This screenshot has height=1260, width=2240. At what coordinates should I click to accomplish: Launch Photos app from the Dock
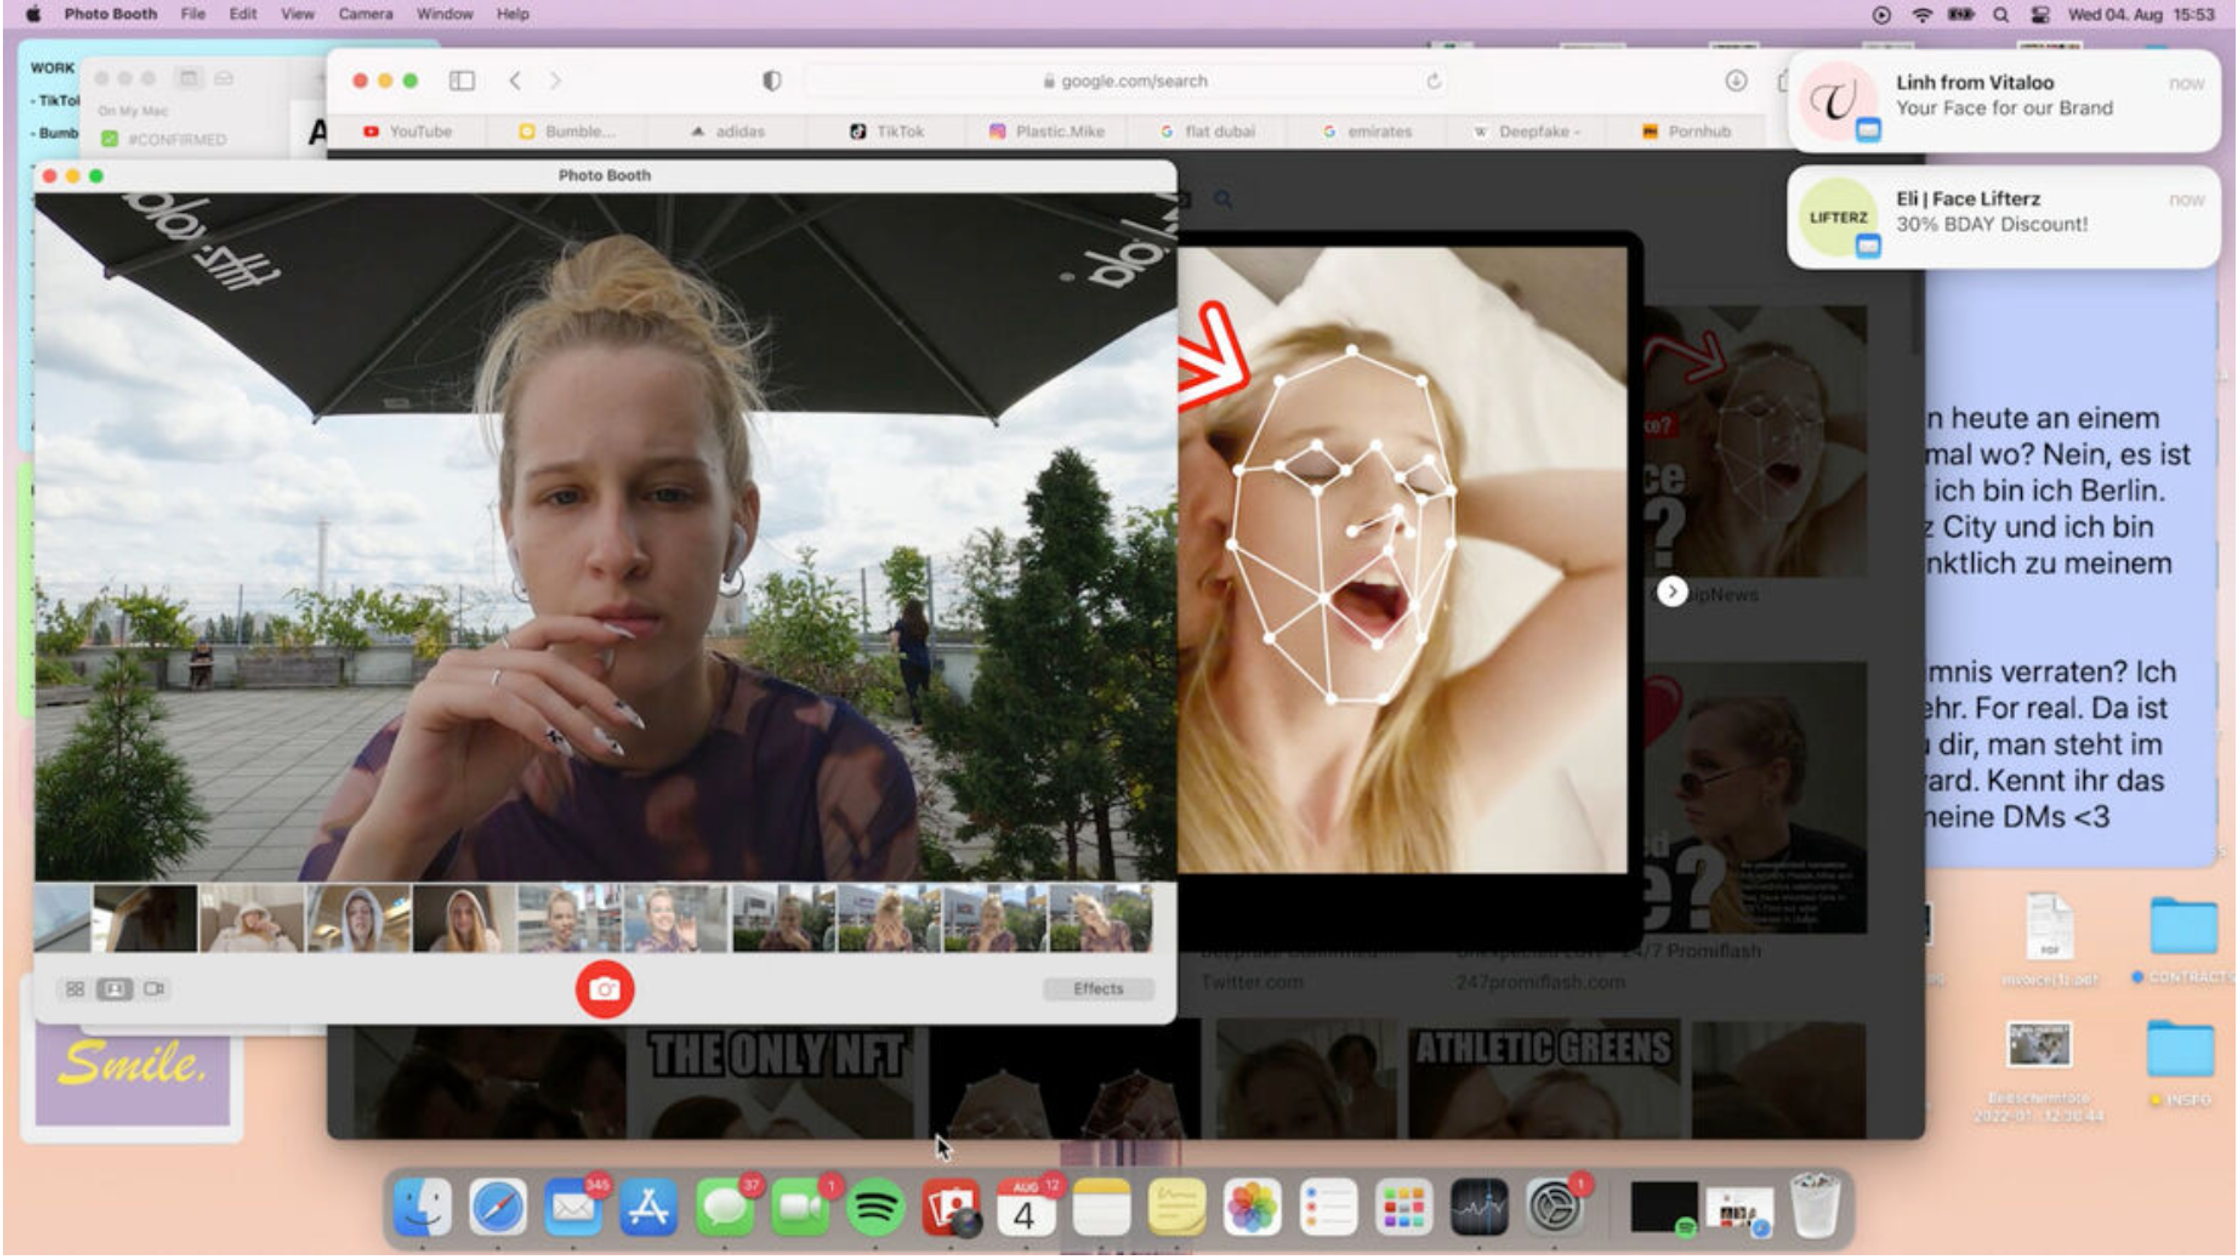coord(1251,1208)
